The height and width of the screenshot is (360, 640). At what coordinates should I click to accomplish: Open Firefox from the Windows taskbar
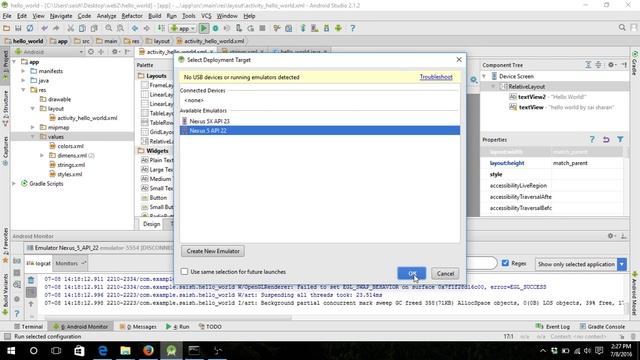point(148,350)
